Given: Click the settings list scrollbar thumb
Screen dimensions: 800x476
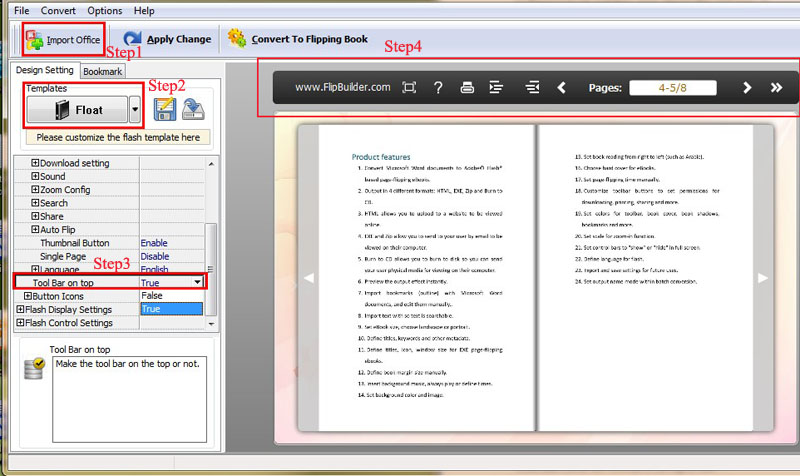Looking at the screenshot, I should pos(211,269).
